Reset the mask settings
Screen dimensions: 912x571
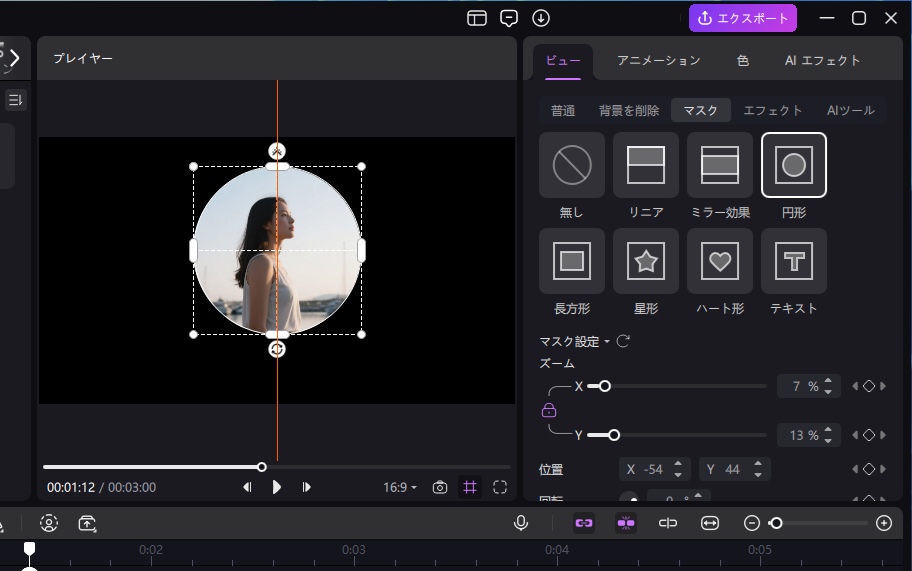tap(623, 341)
